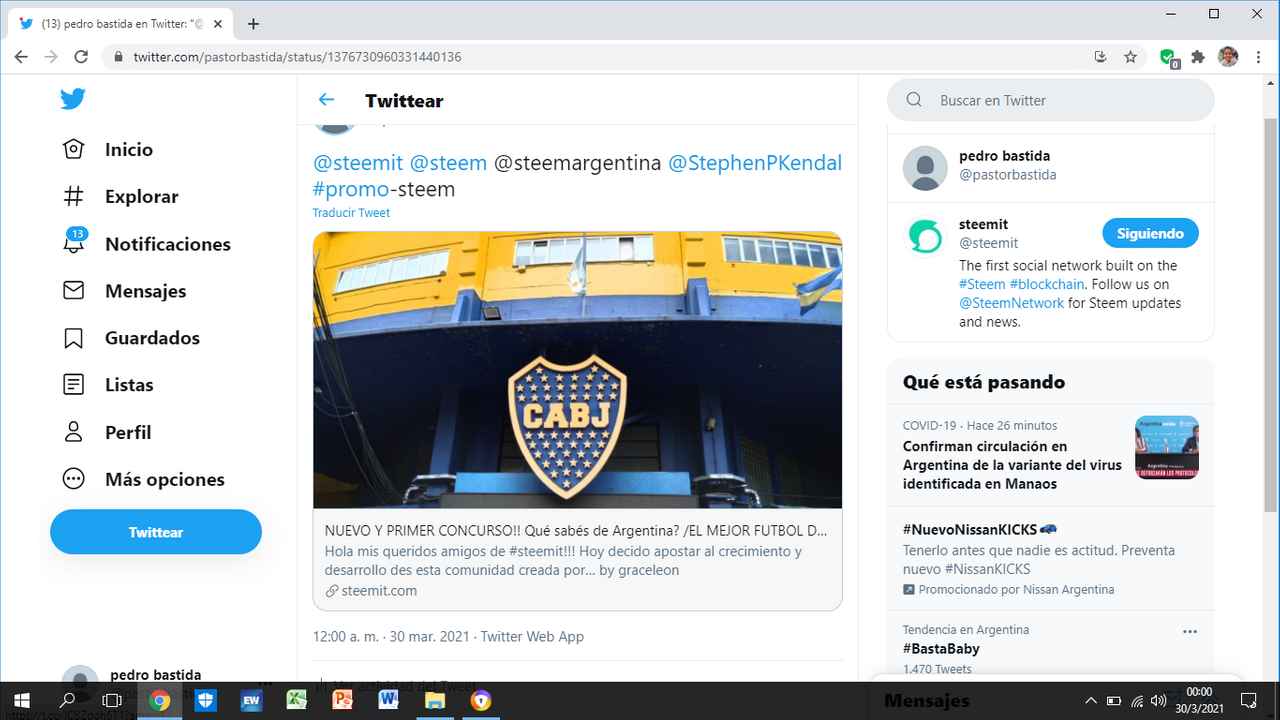The image size is (1280, 720).
Task: Open the Chrome three-dot menu
Action: pyautogui.click(x=1257, y=57)
